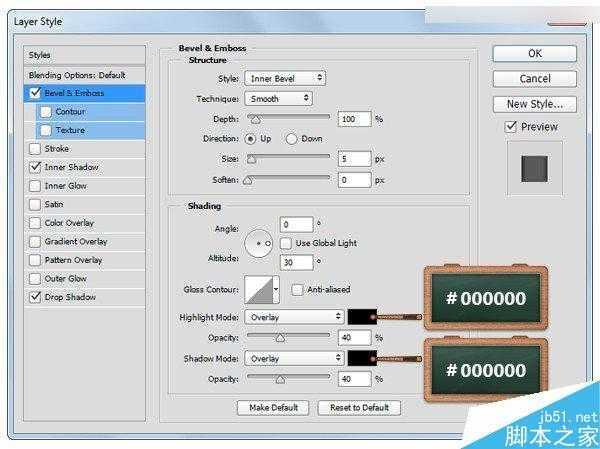
Task: Select the Drop Shadow style entry
Action: (70, 297)
